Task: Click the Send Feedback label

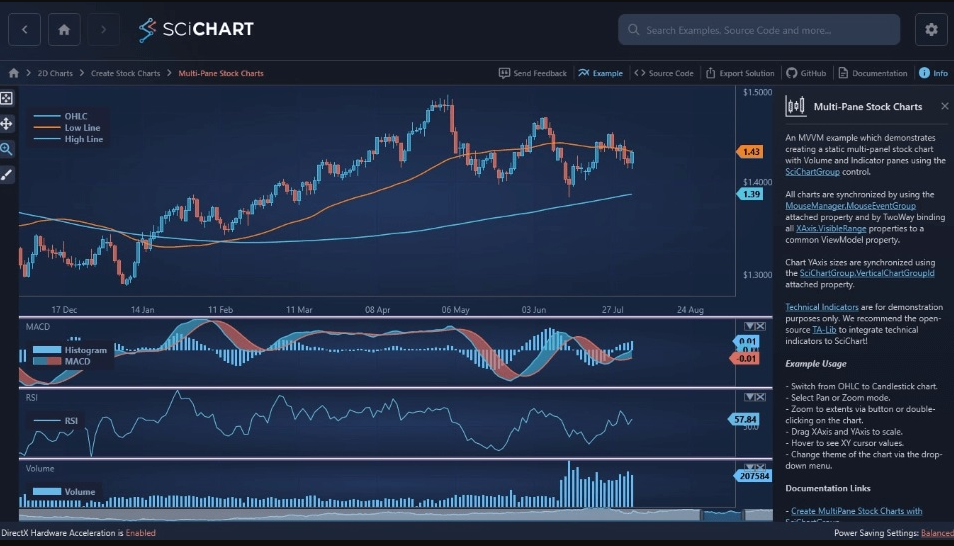Action: (x=540, y=73)
